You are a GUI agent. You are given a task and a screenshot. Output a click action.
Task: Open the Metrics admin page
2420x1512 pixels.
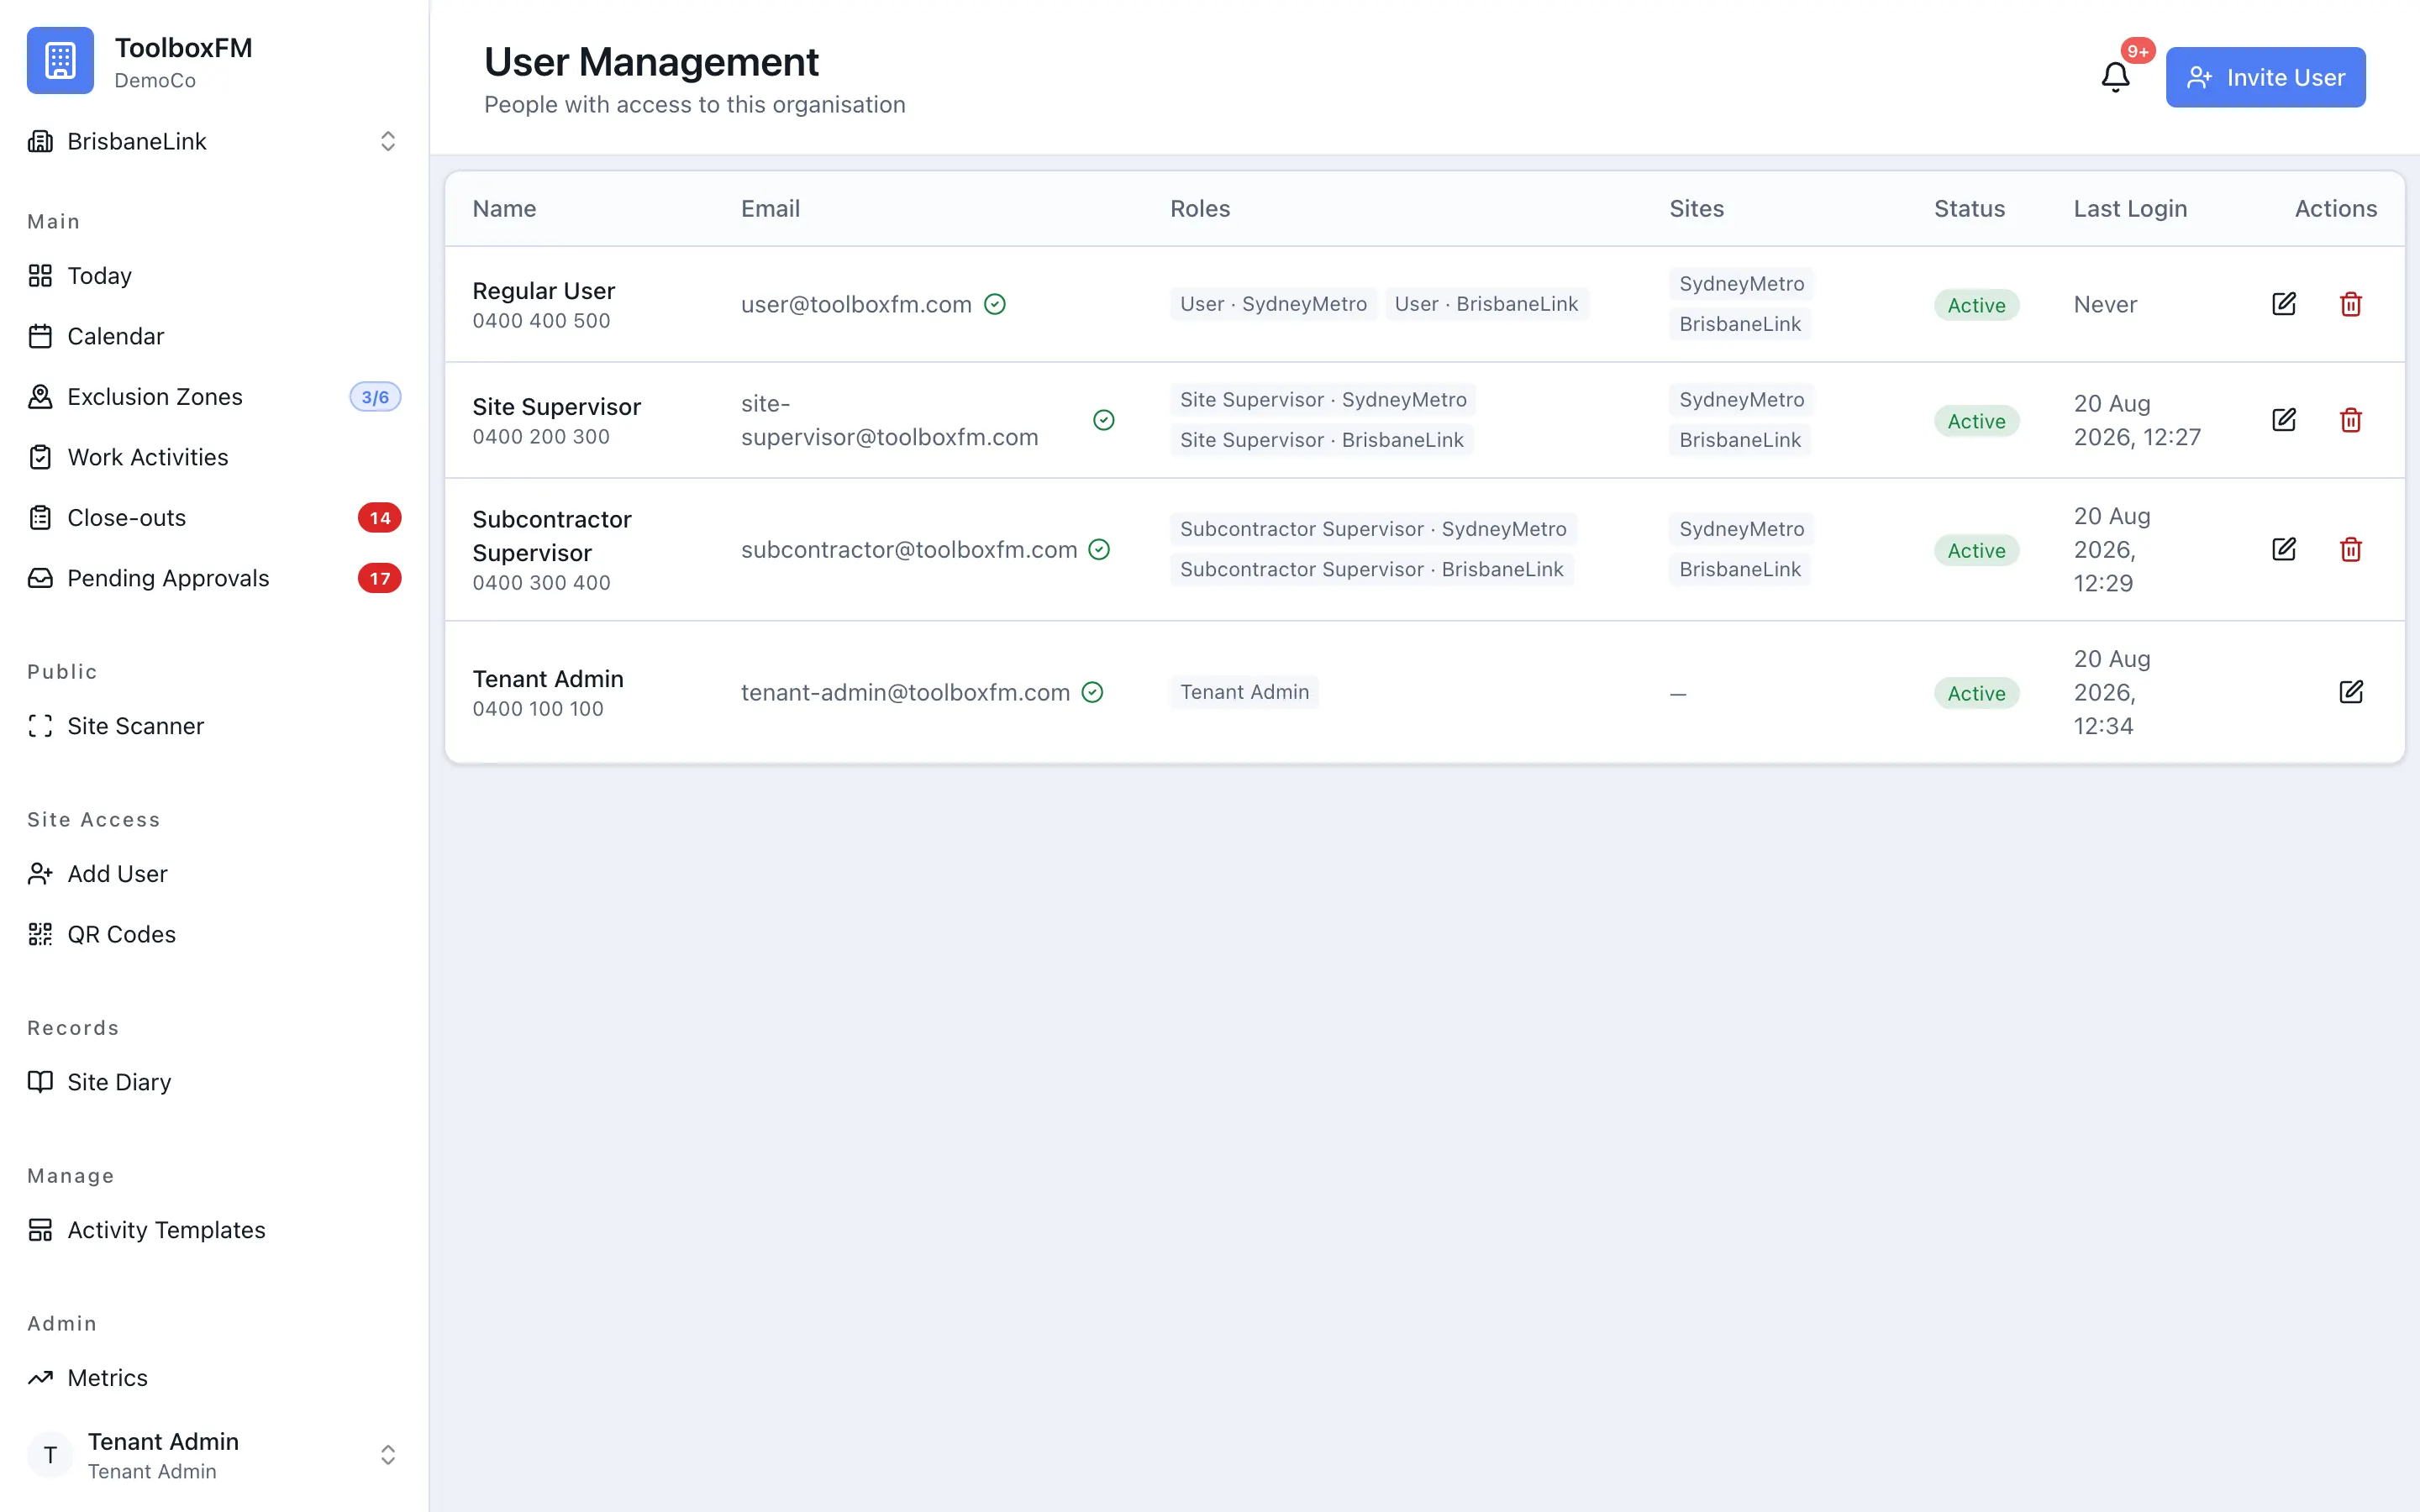[214, 1378]
